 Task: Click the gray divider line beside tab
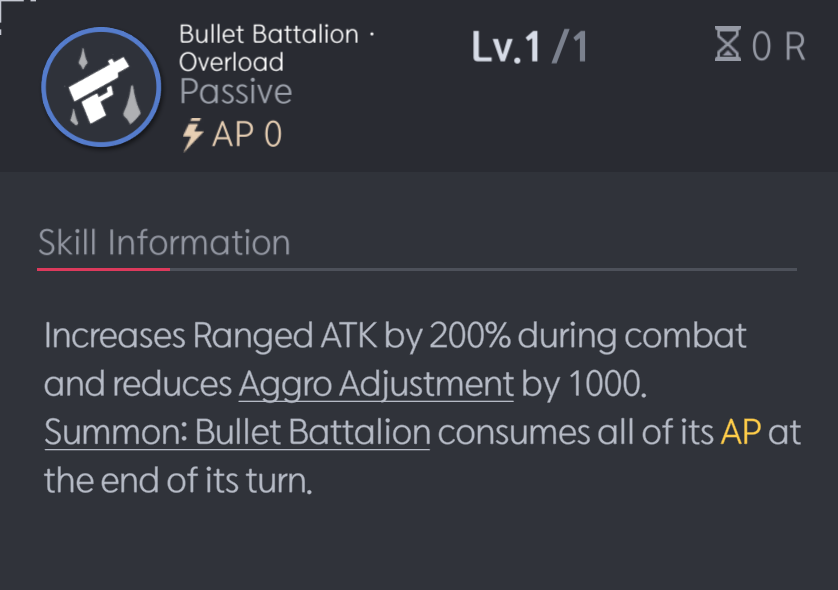tap(483, 269)
